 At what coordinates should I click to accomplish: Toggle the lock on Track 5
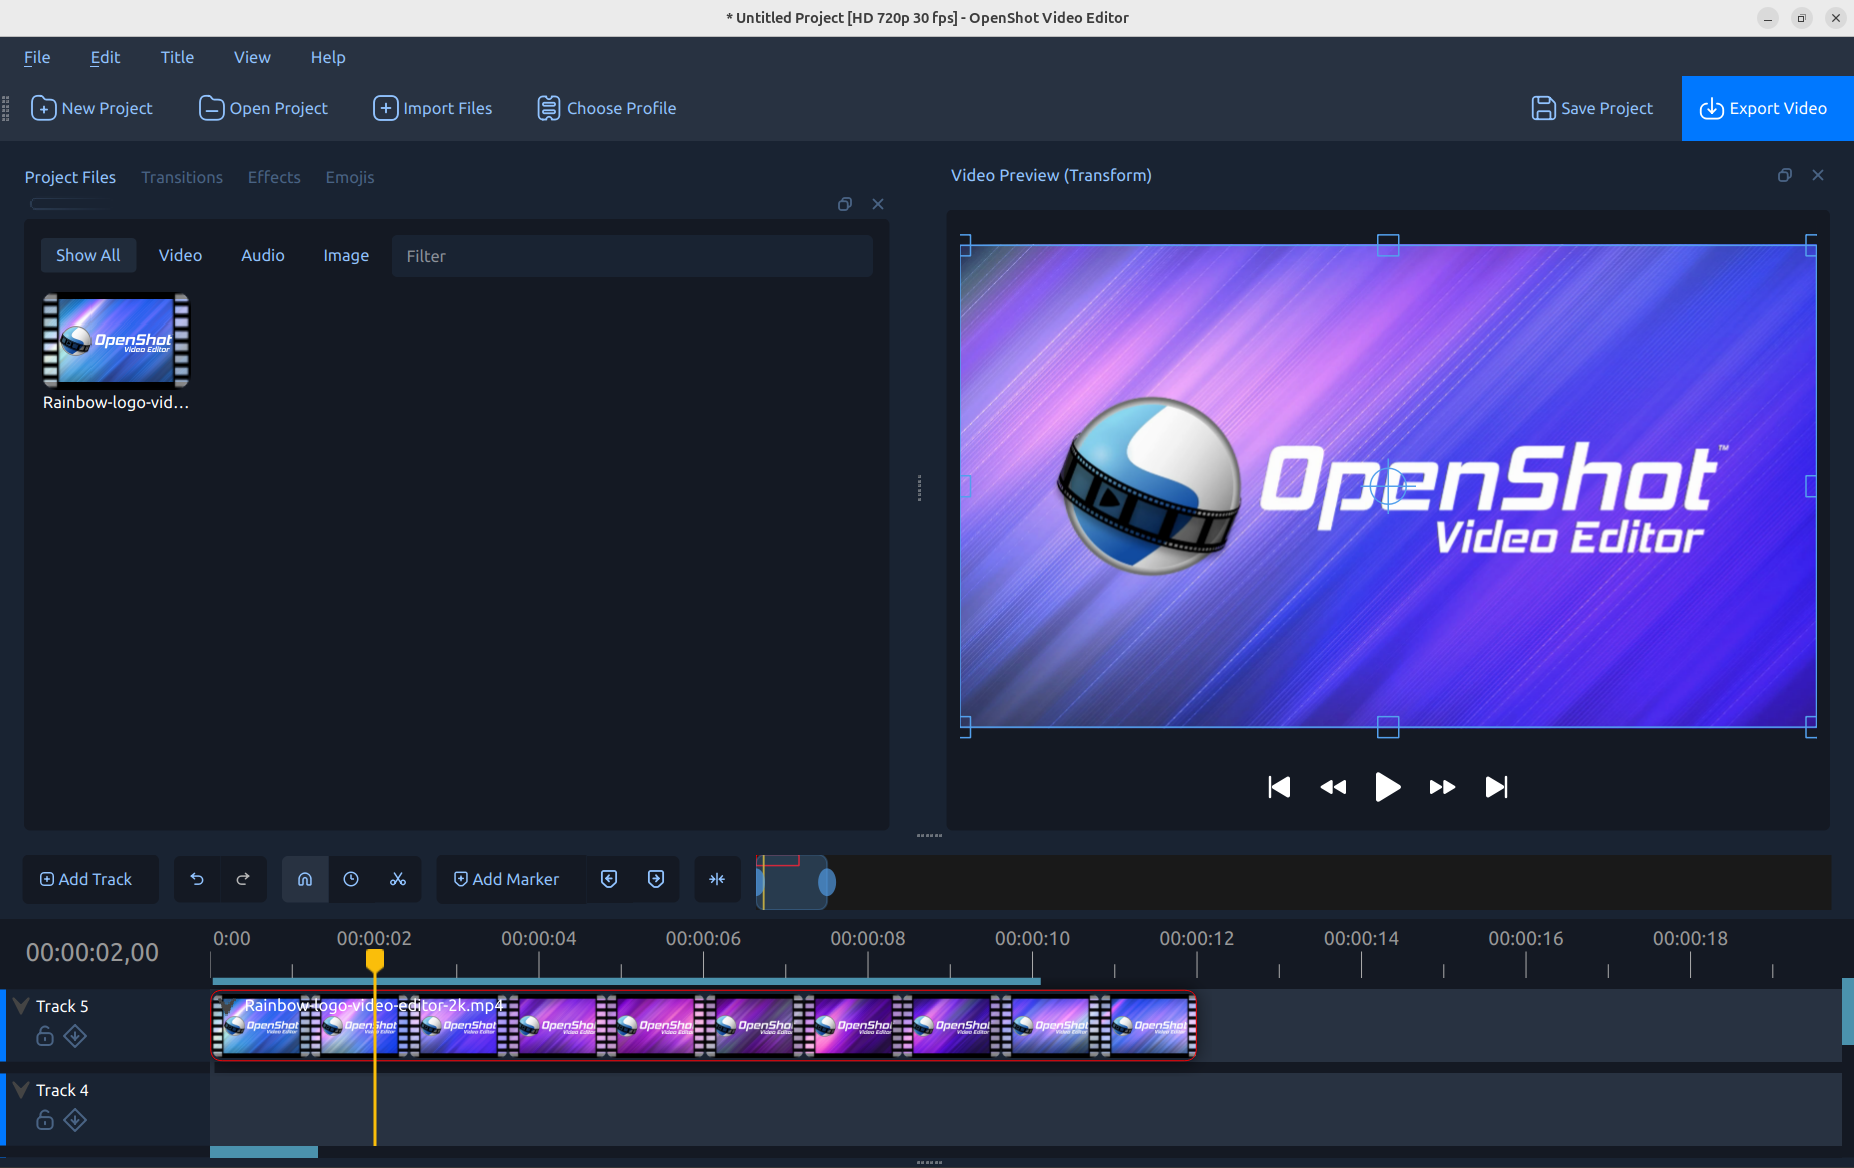click(x=45, y=1037)
